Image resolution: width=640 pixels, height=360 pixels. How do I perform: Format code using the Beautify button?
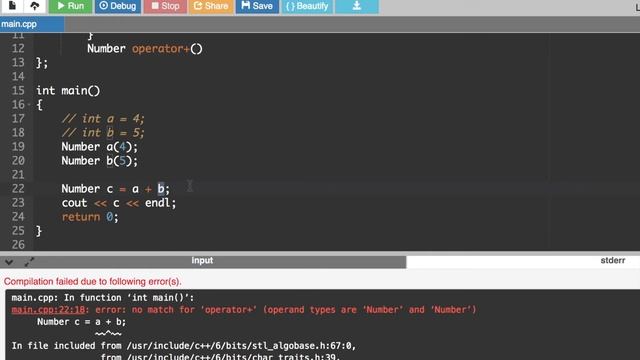307,6
